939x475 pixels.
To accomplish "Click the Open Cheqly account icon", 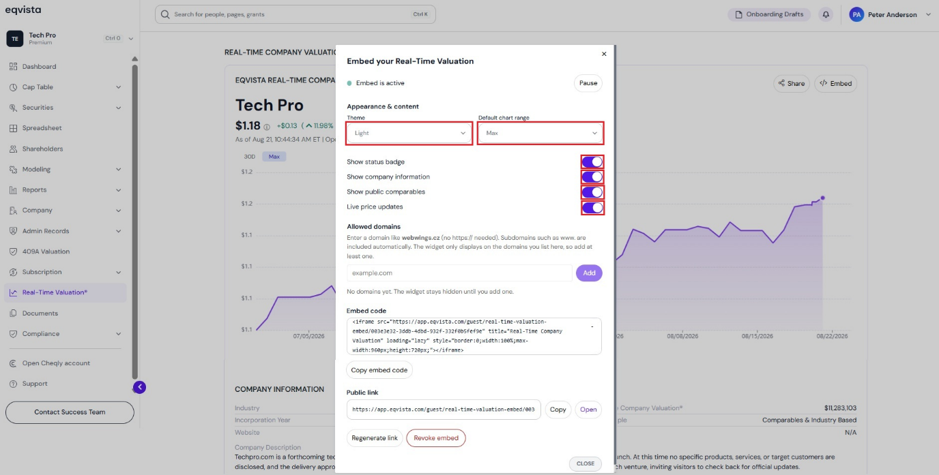I will tap(13, 364).
